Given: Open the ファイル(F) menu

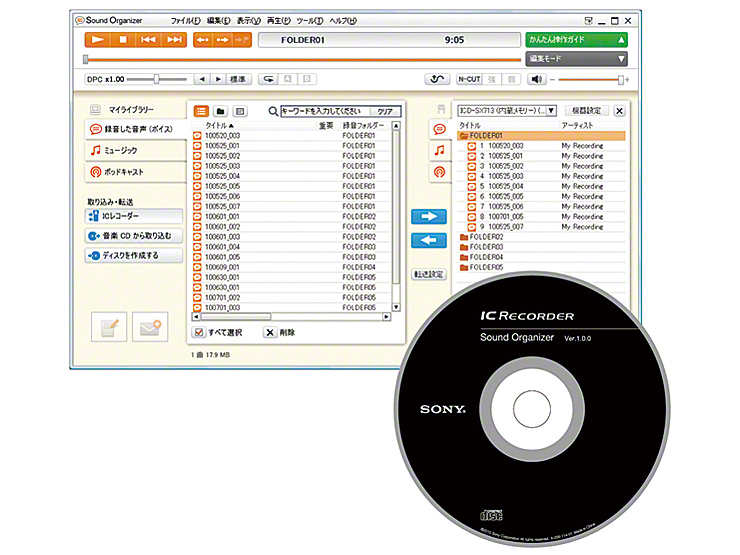Looking at the screenshot, I should [185, 20].
